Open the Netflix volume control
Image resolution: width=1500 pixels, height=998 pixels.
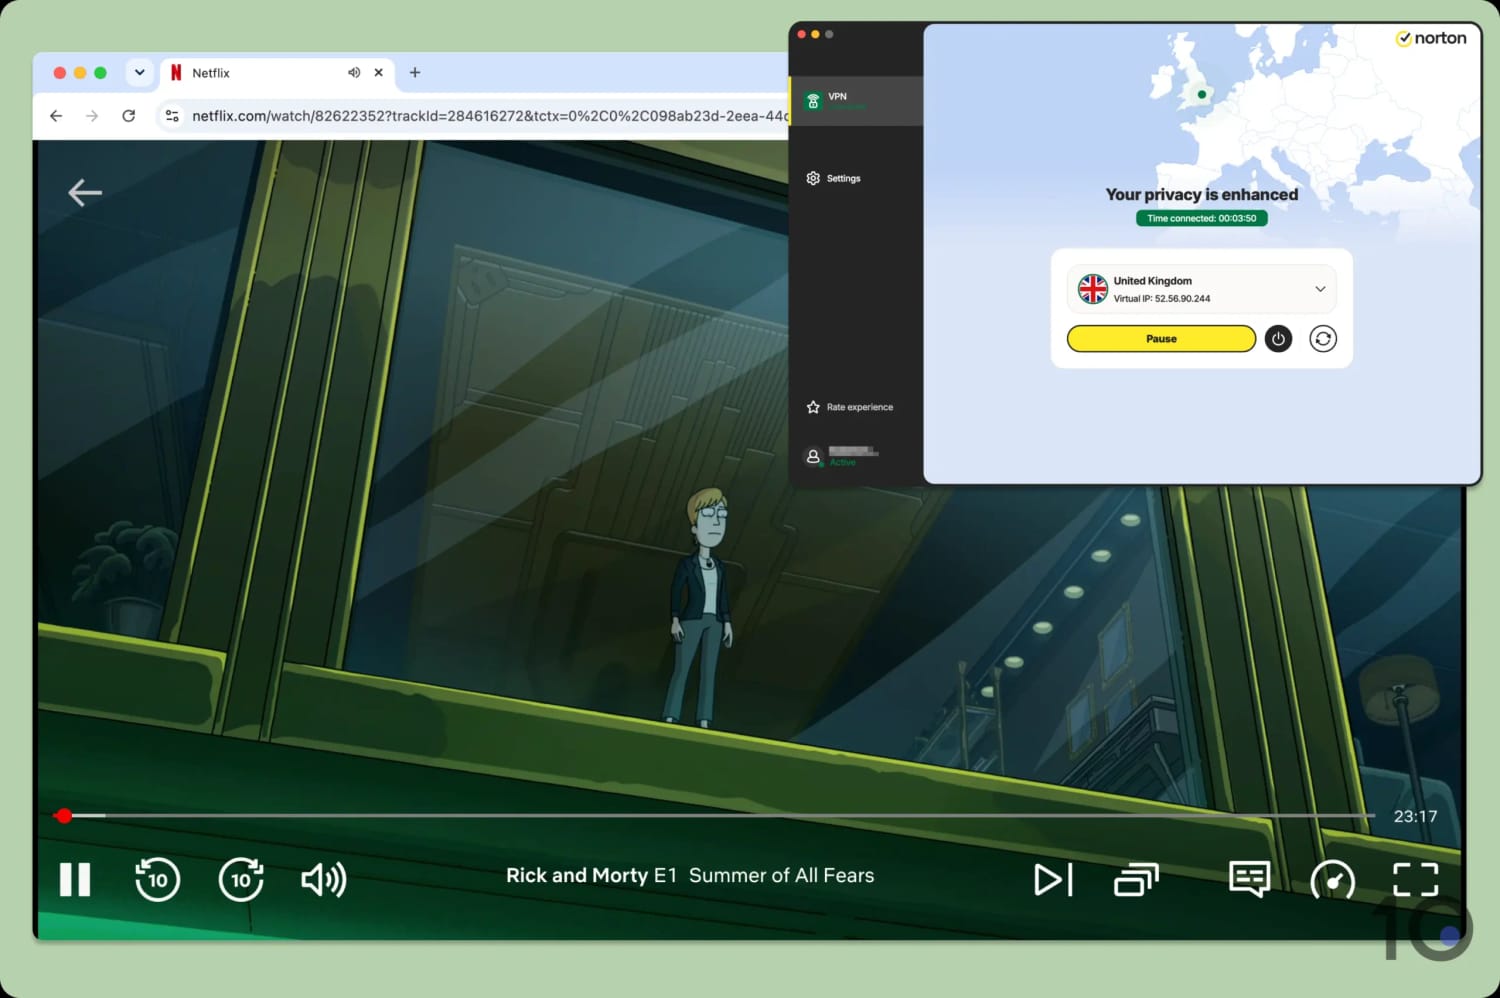[323, 880]
